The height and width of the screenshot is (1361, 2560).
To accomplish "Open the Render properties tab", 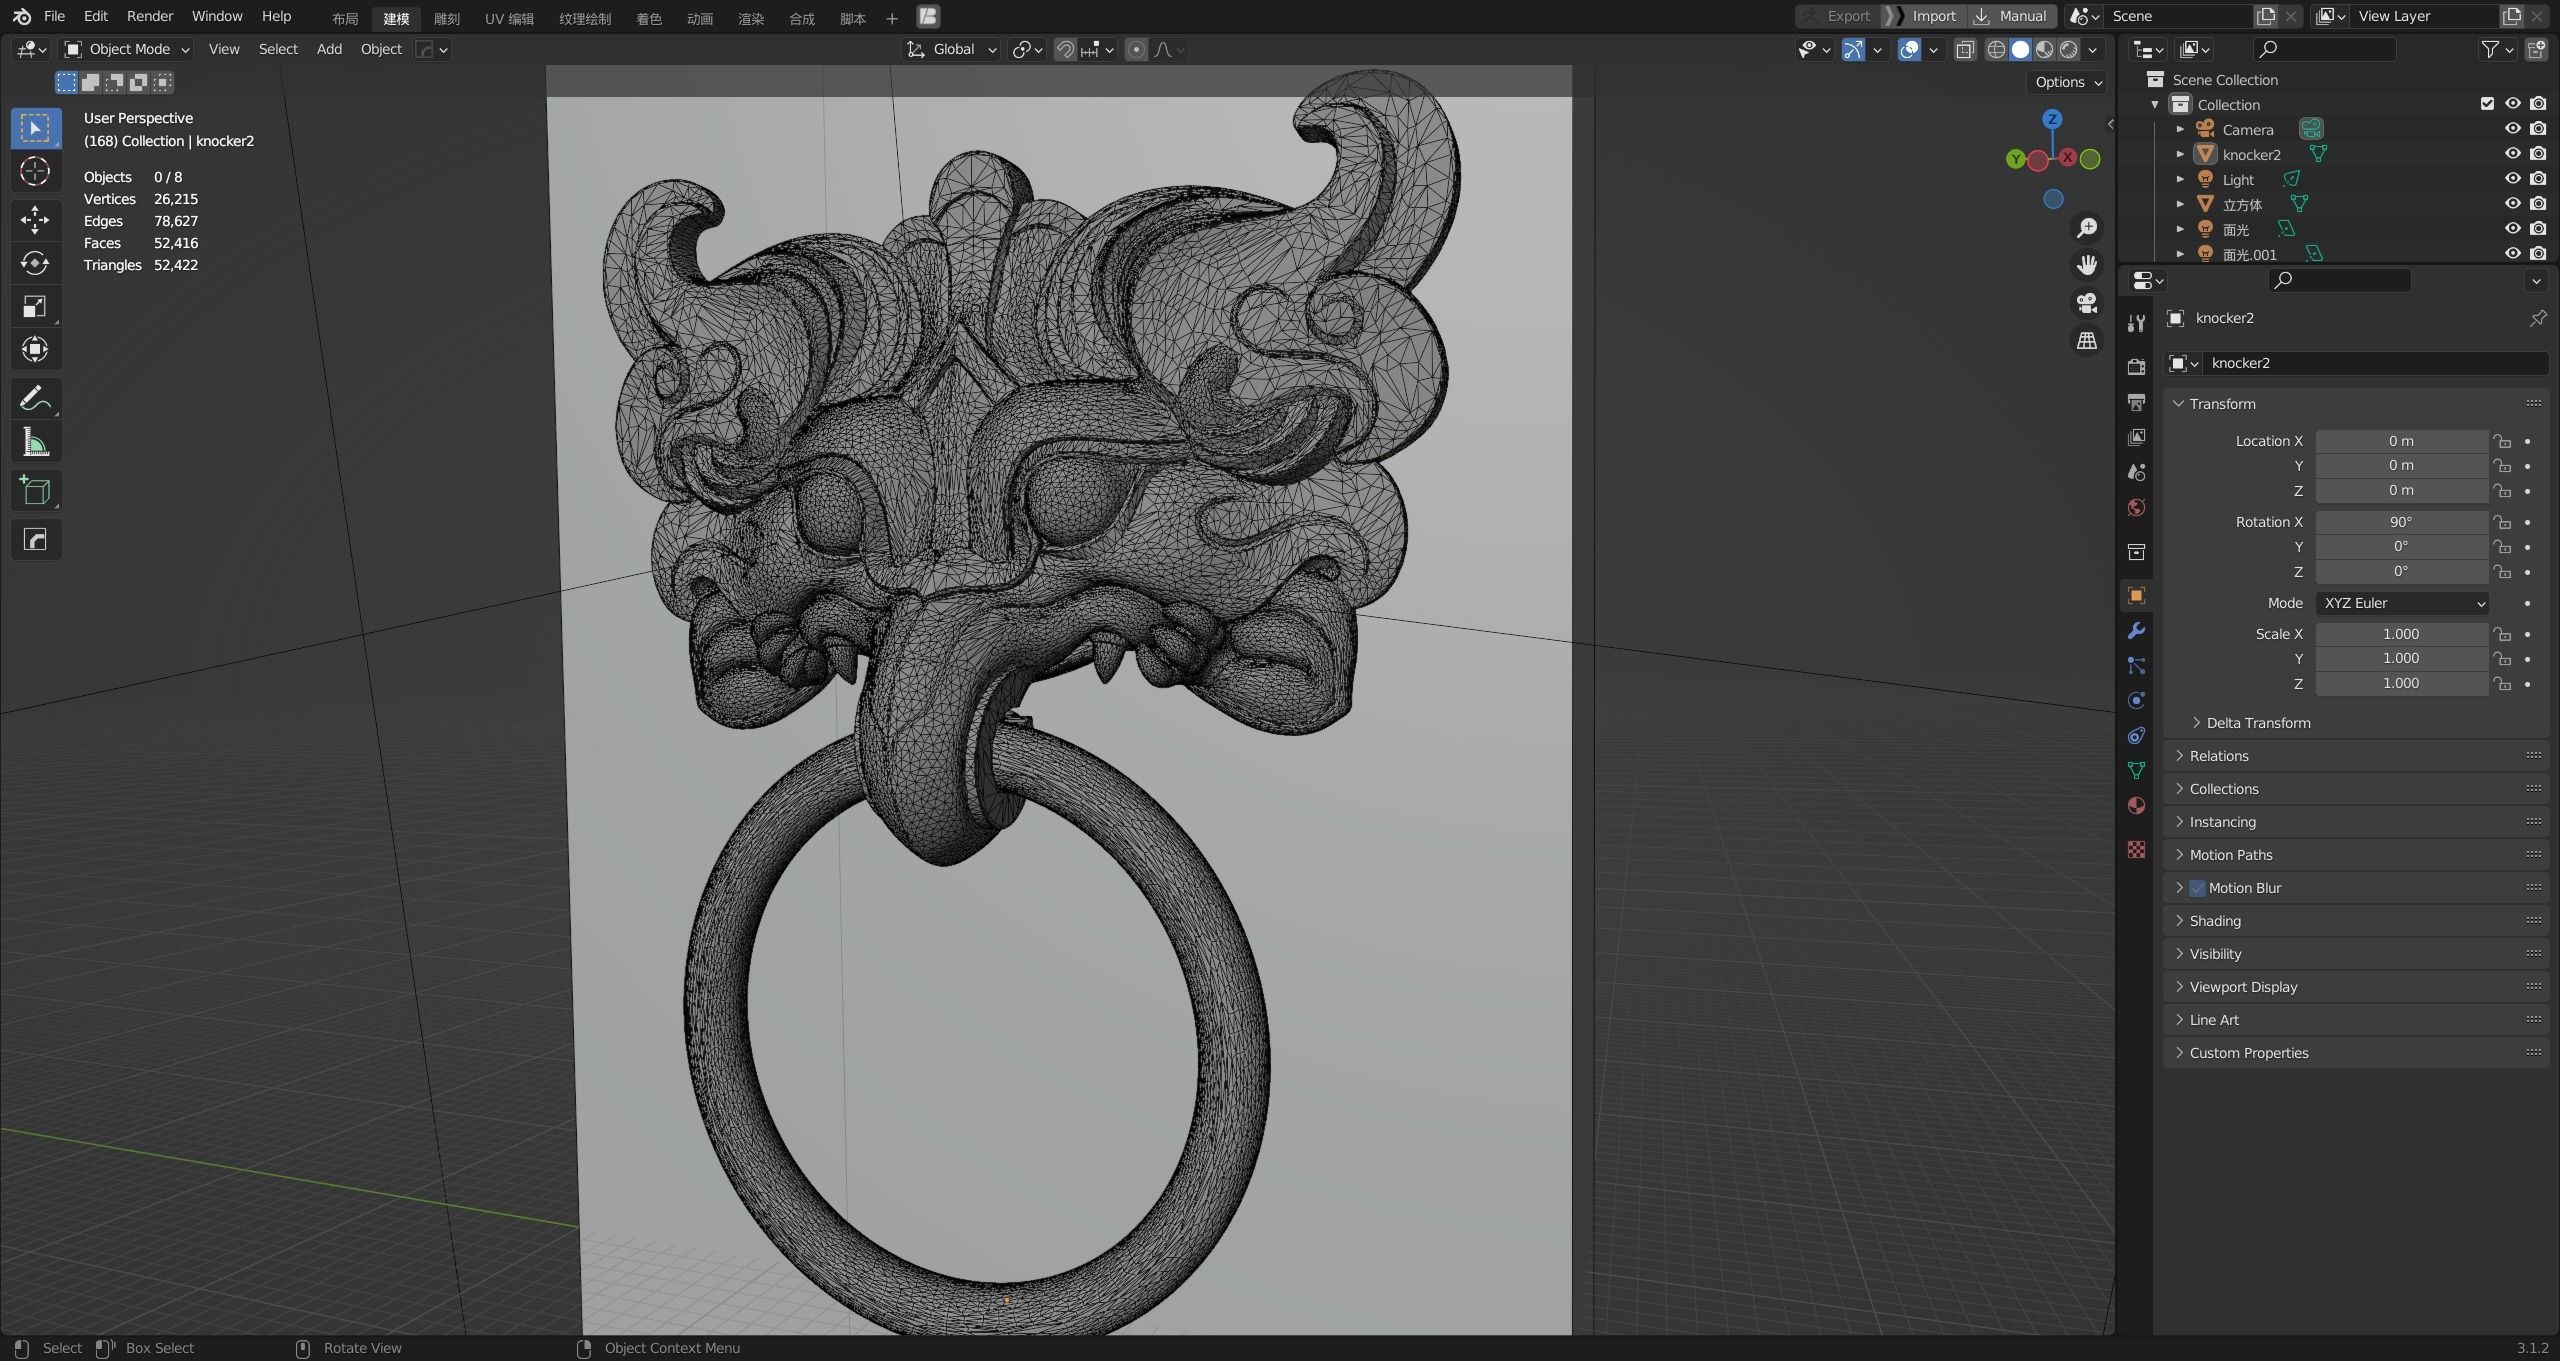I will [x=2136, y=367].
